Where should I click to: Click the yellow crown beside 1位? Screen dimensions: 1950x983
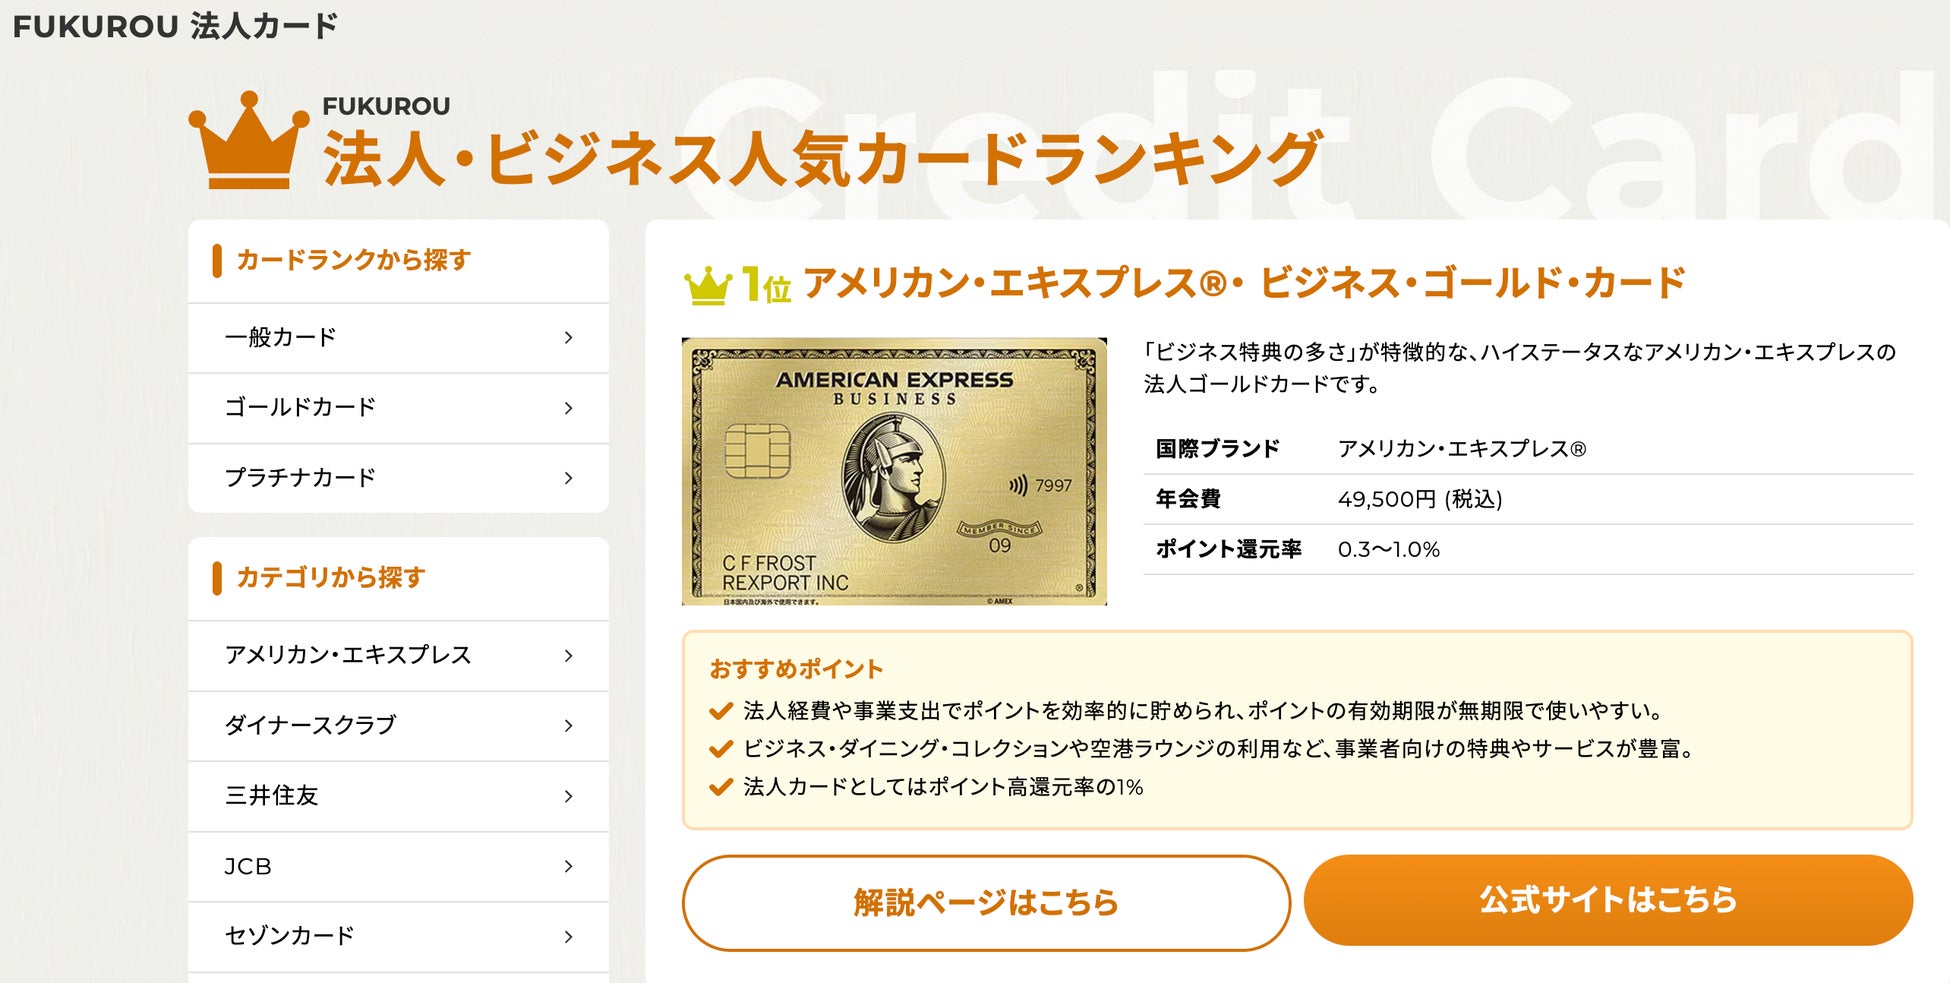(x=708, y=286)
